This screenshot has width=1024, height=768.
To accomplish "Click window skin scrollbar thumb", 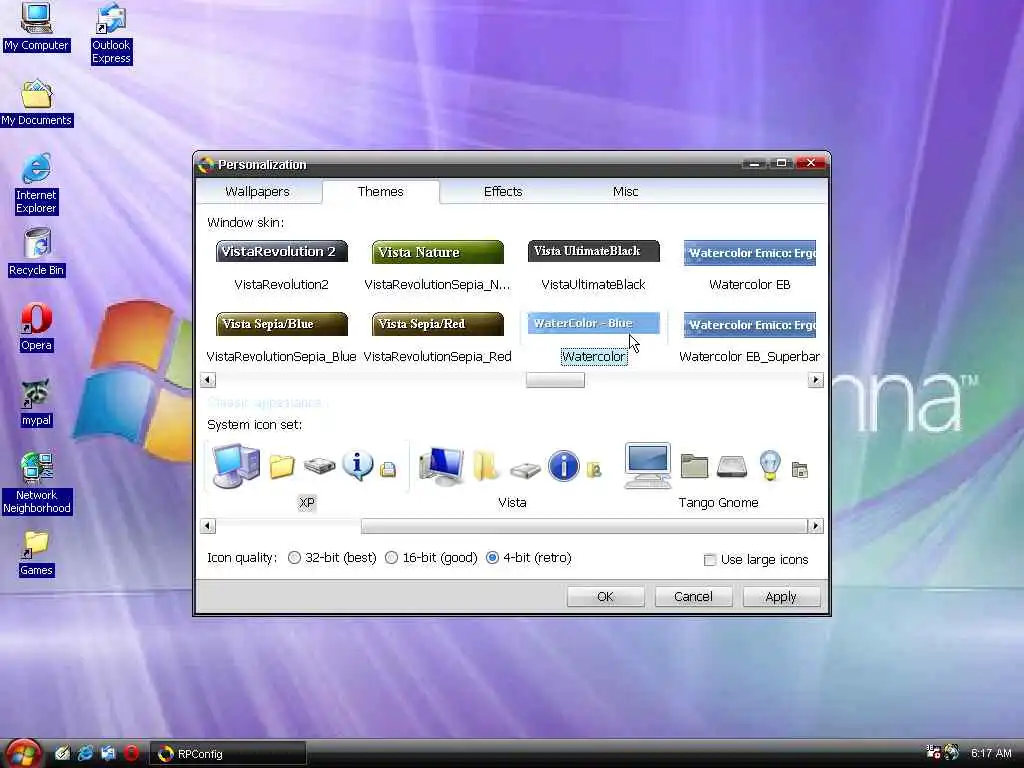I will [555, 380].
